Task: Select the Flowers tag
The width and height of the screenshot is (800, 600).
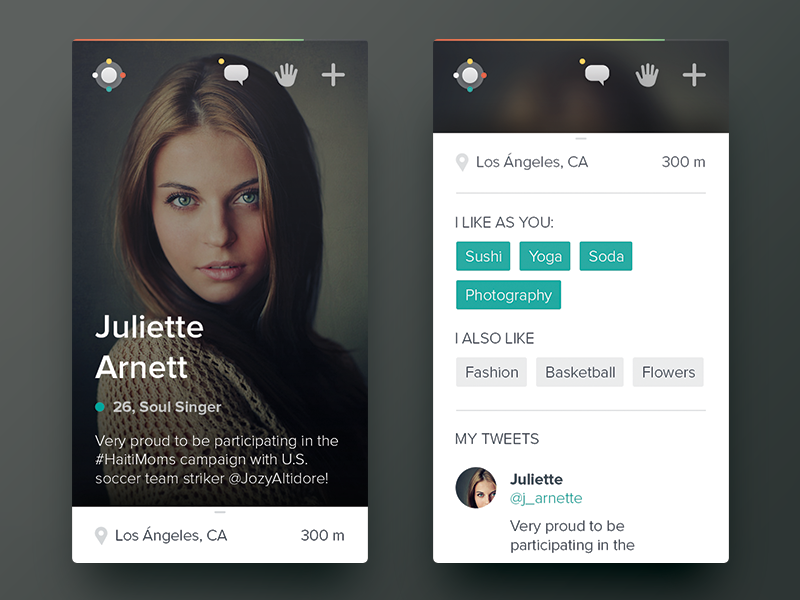Action: 668,372
